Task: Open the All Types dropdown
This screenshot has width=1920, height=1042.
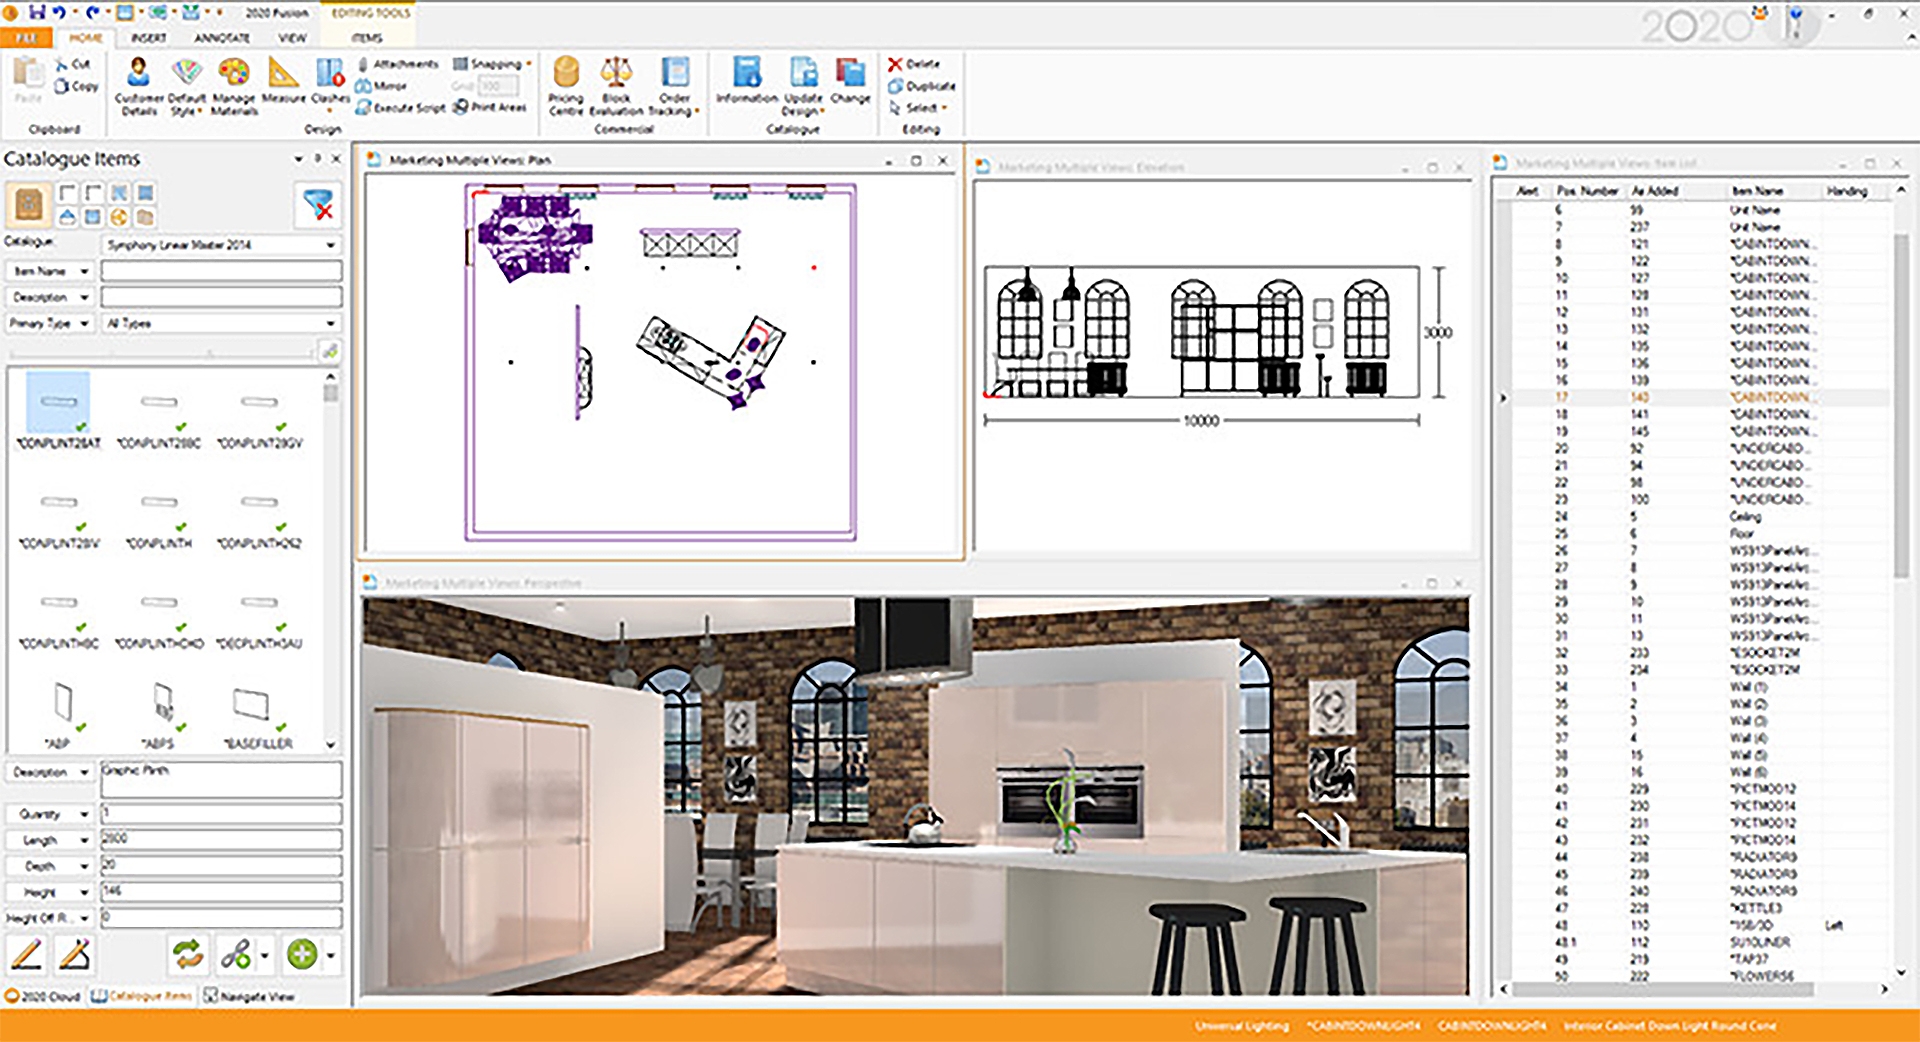Action: [330, 323]
